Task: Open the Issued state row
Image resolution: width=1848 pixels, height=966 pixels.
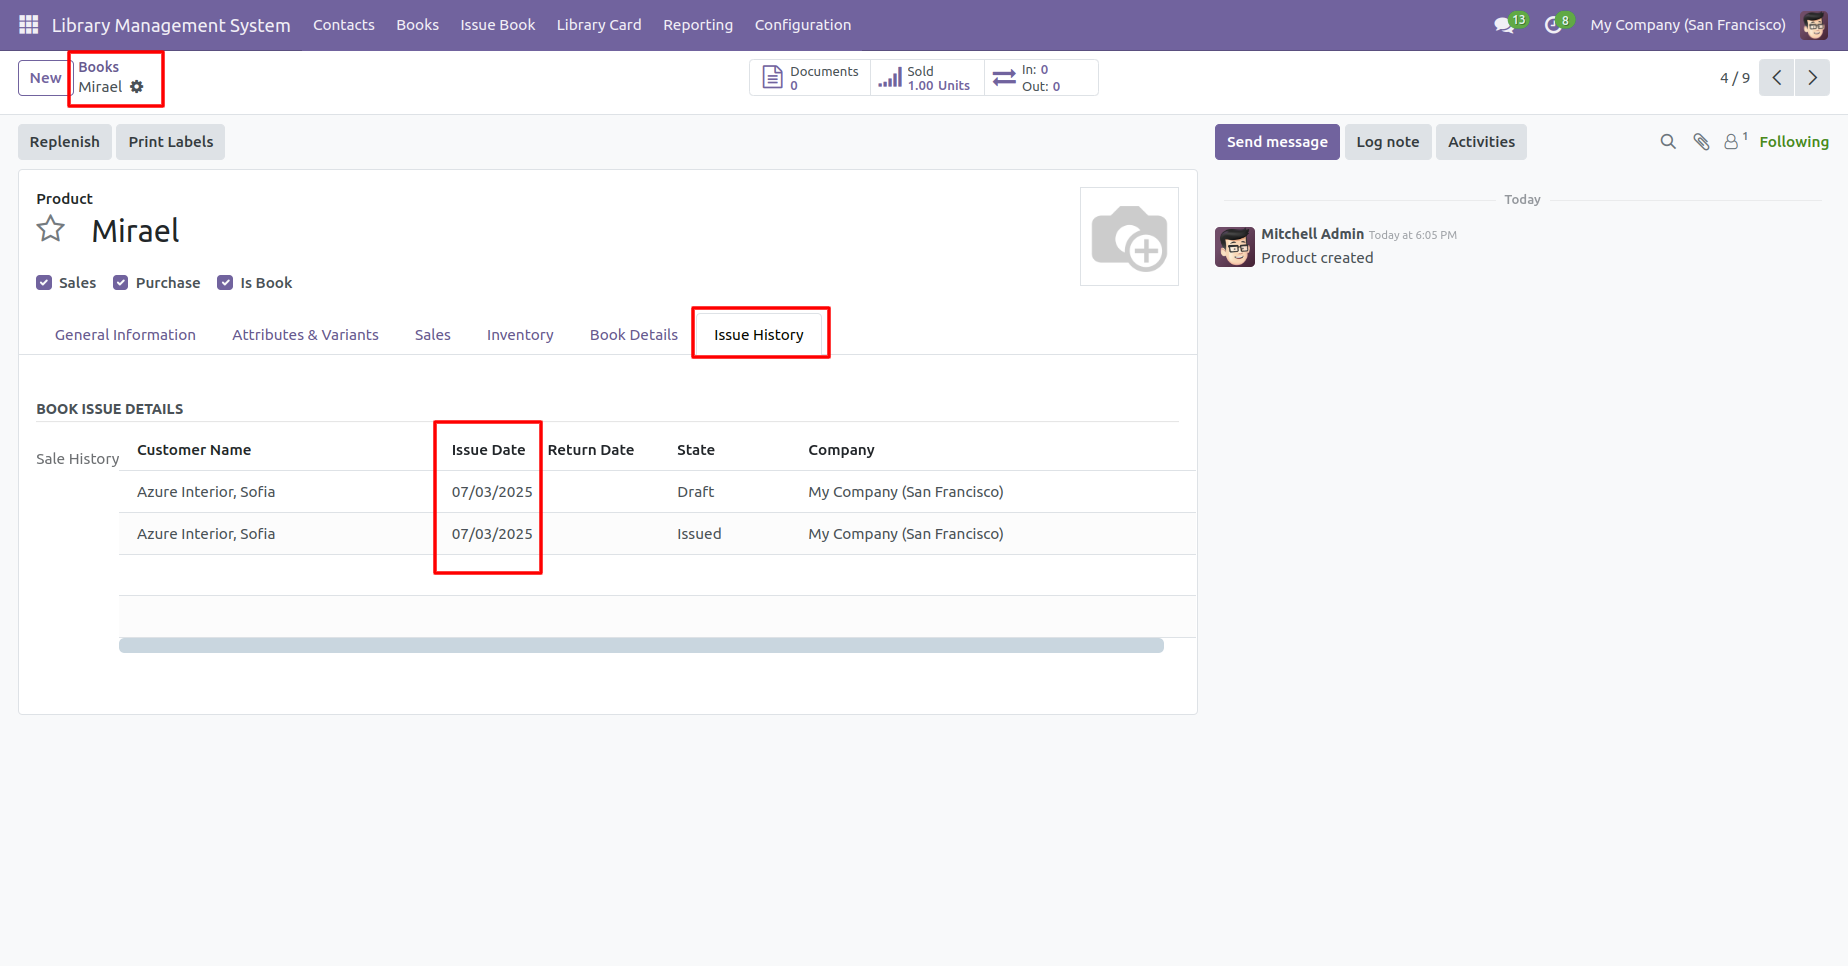Action: 657,534
